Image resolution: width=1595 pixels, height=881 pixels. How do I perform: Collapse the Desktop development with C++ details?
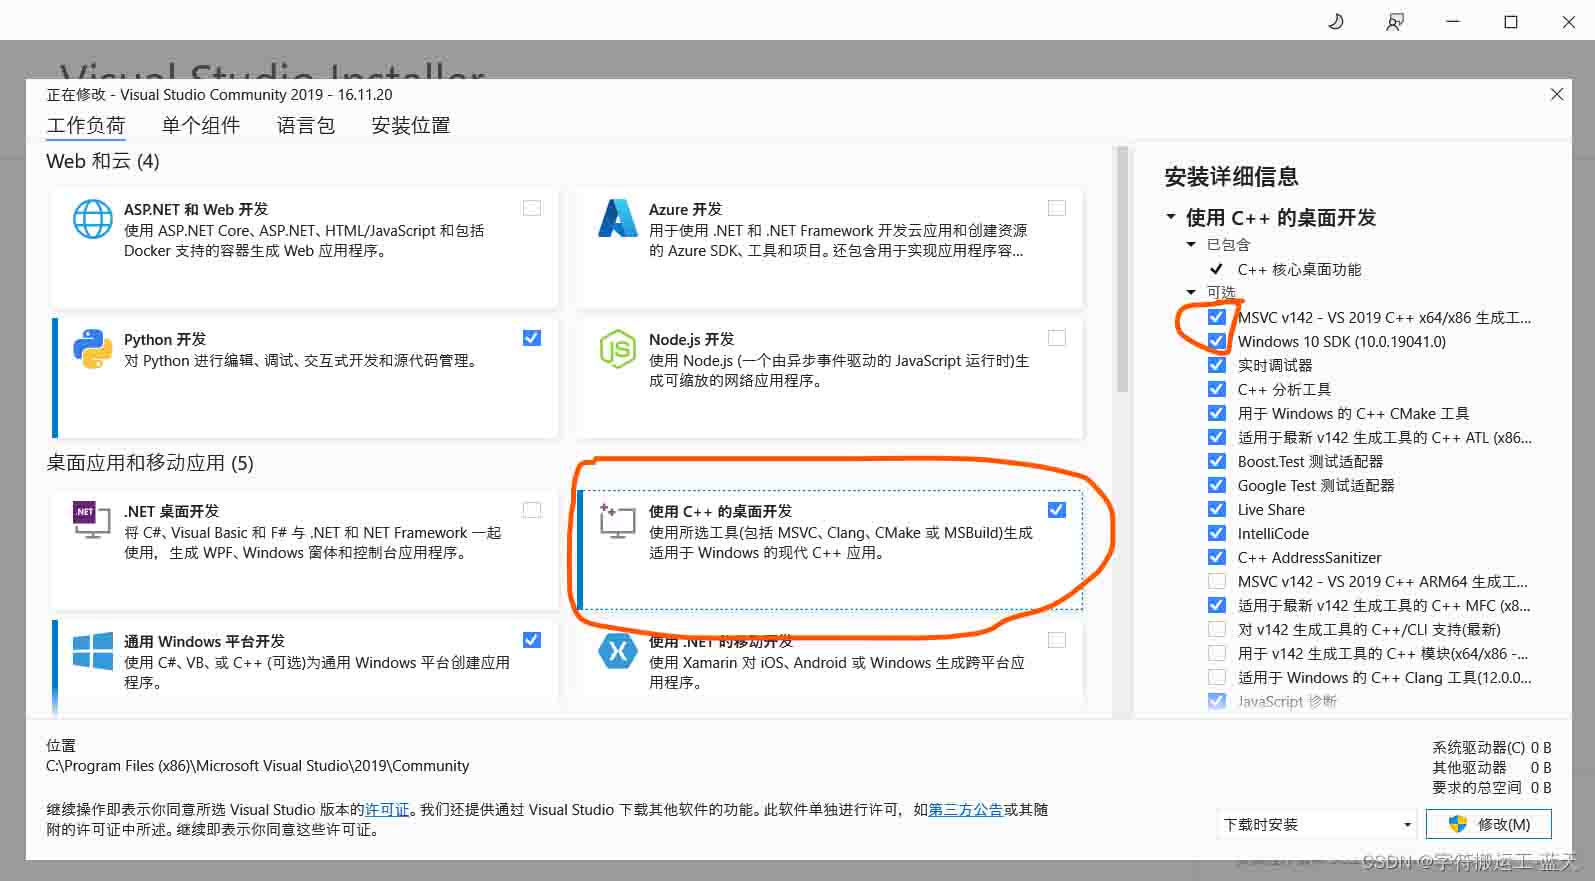coord(1171,217)
